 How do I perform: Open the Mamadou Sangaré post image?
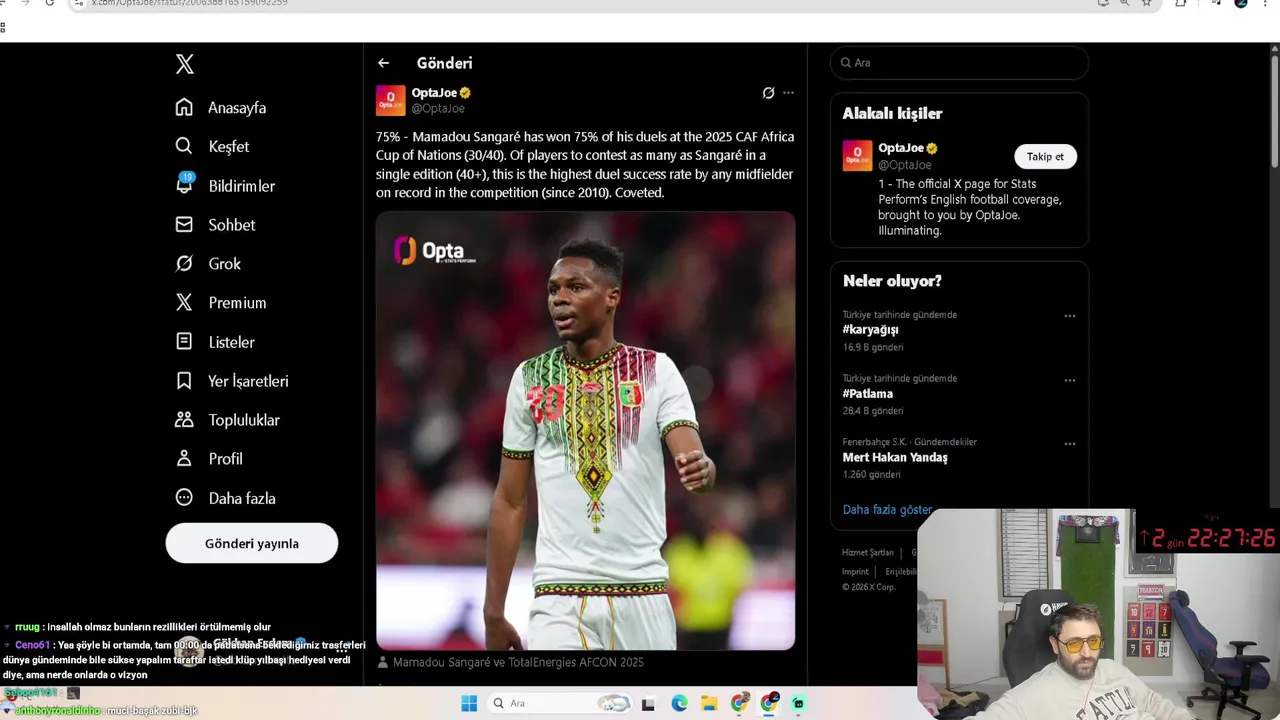pyautogui.click(x=585, y=430)
